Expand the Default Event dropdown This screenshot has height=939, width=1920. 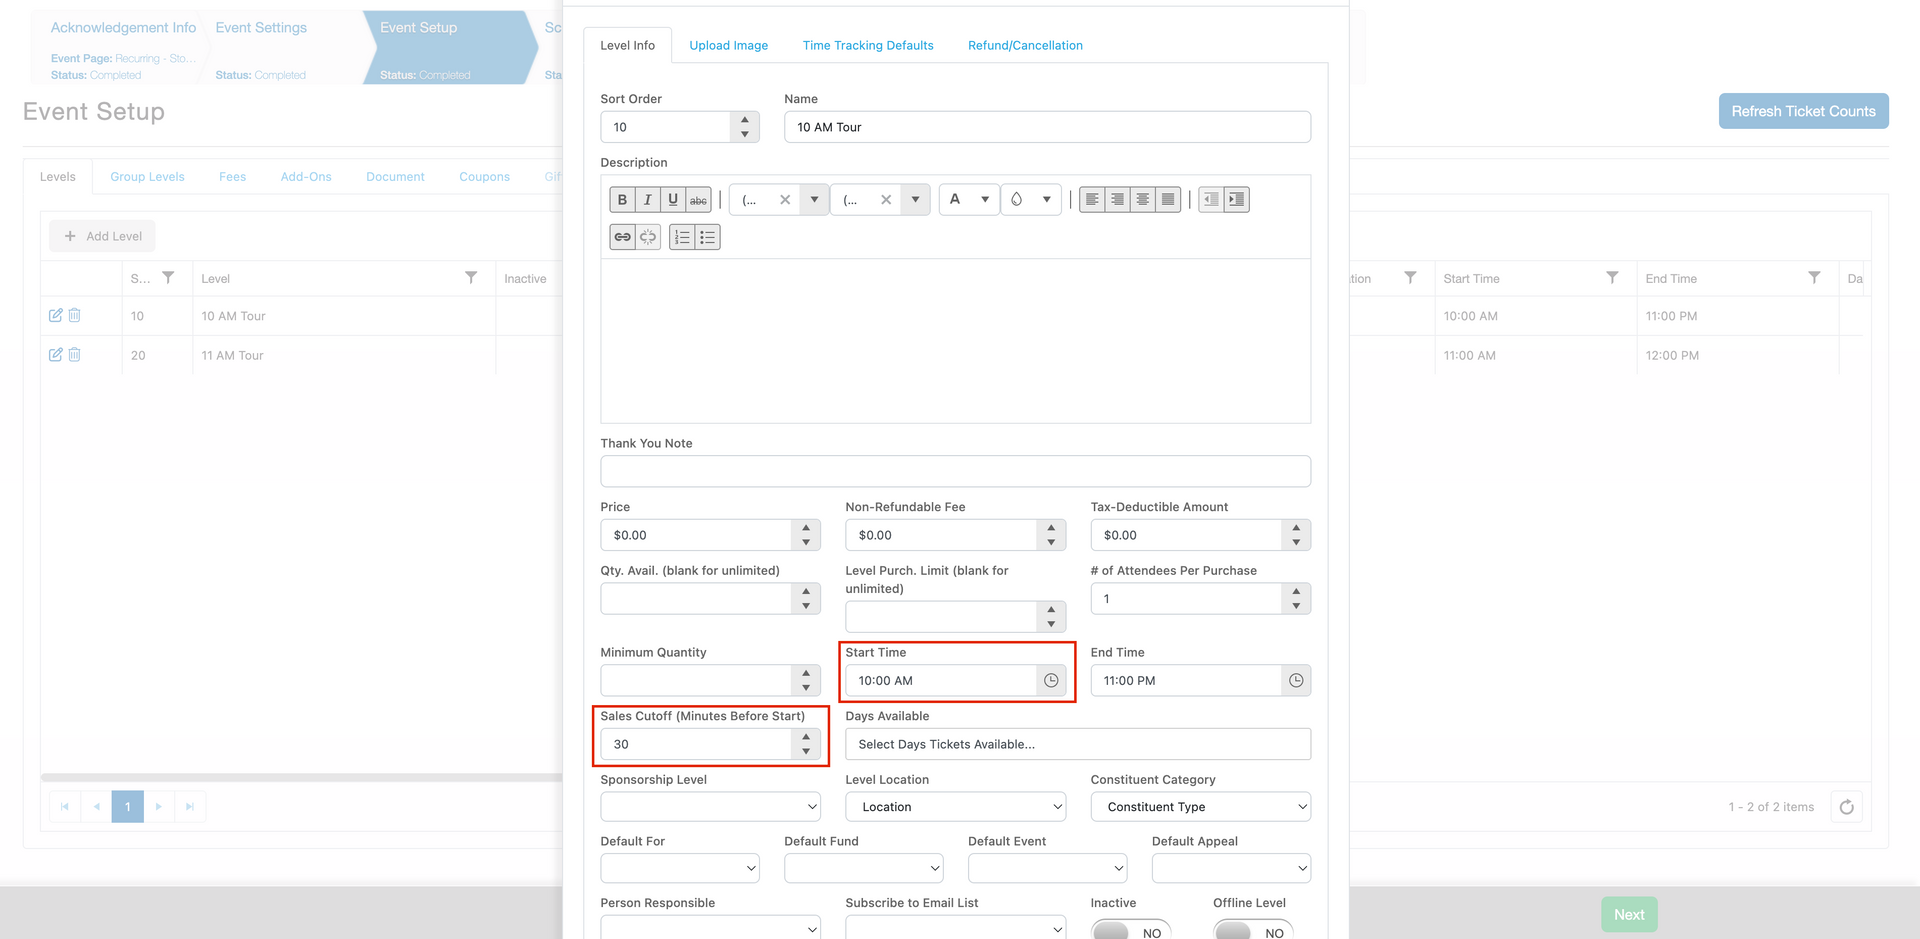pos(1048,869)
